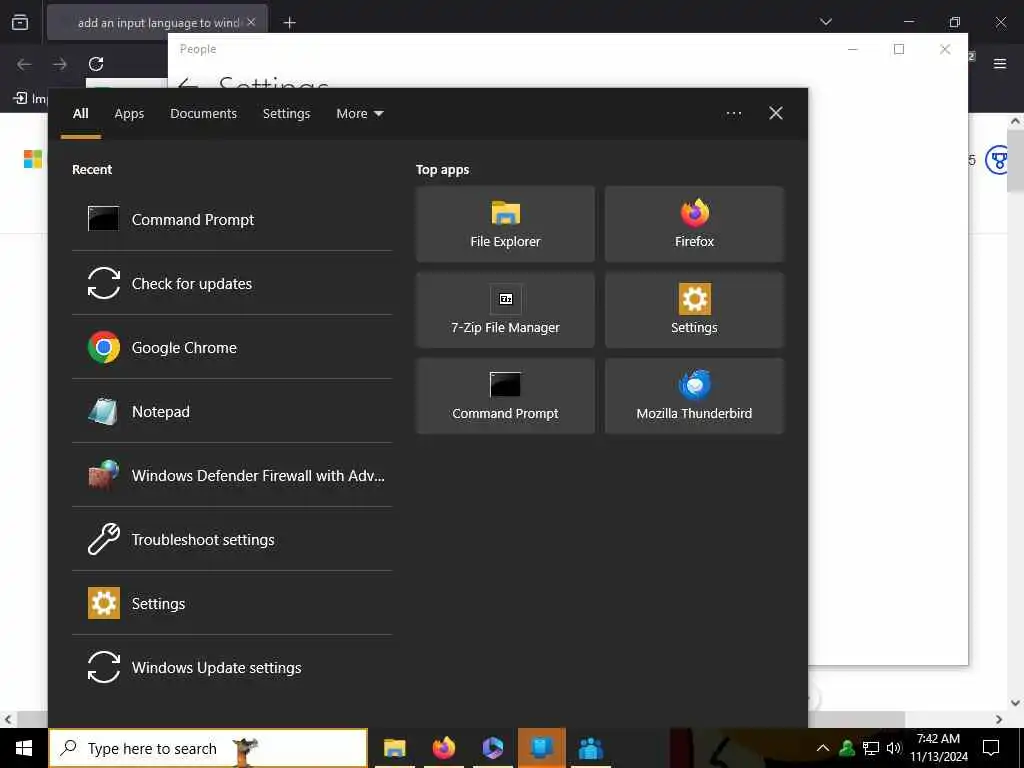Close the search panel with X
This screenshot has height=768, width=1024.
[x=776, y=114]
